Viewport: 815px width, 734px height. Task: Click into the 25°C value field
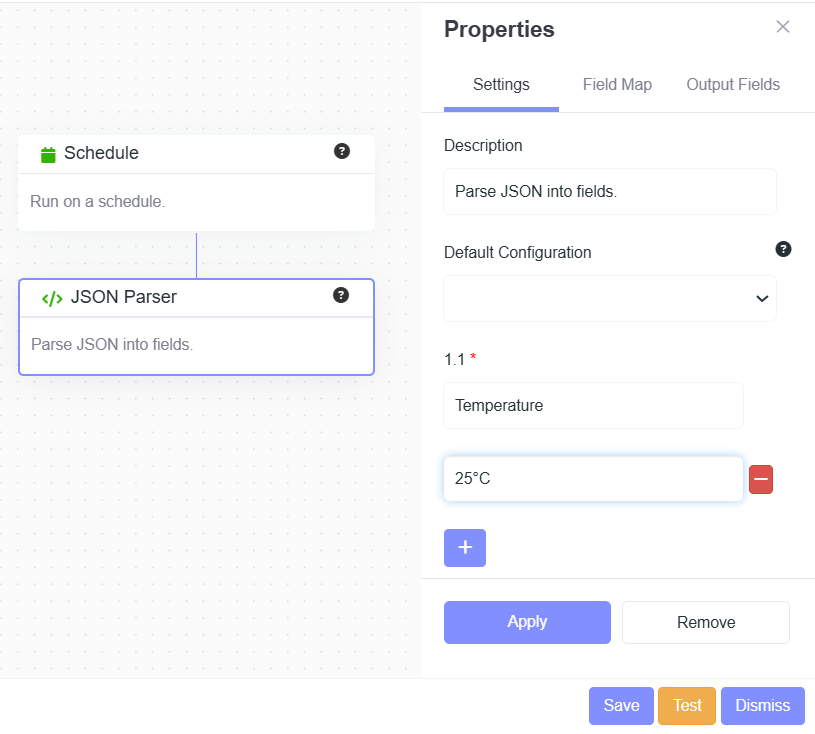(x=593, y=480)
